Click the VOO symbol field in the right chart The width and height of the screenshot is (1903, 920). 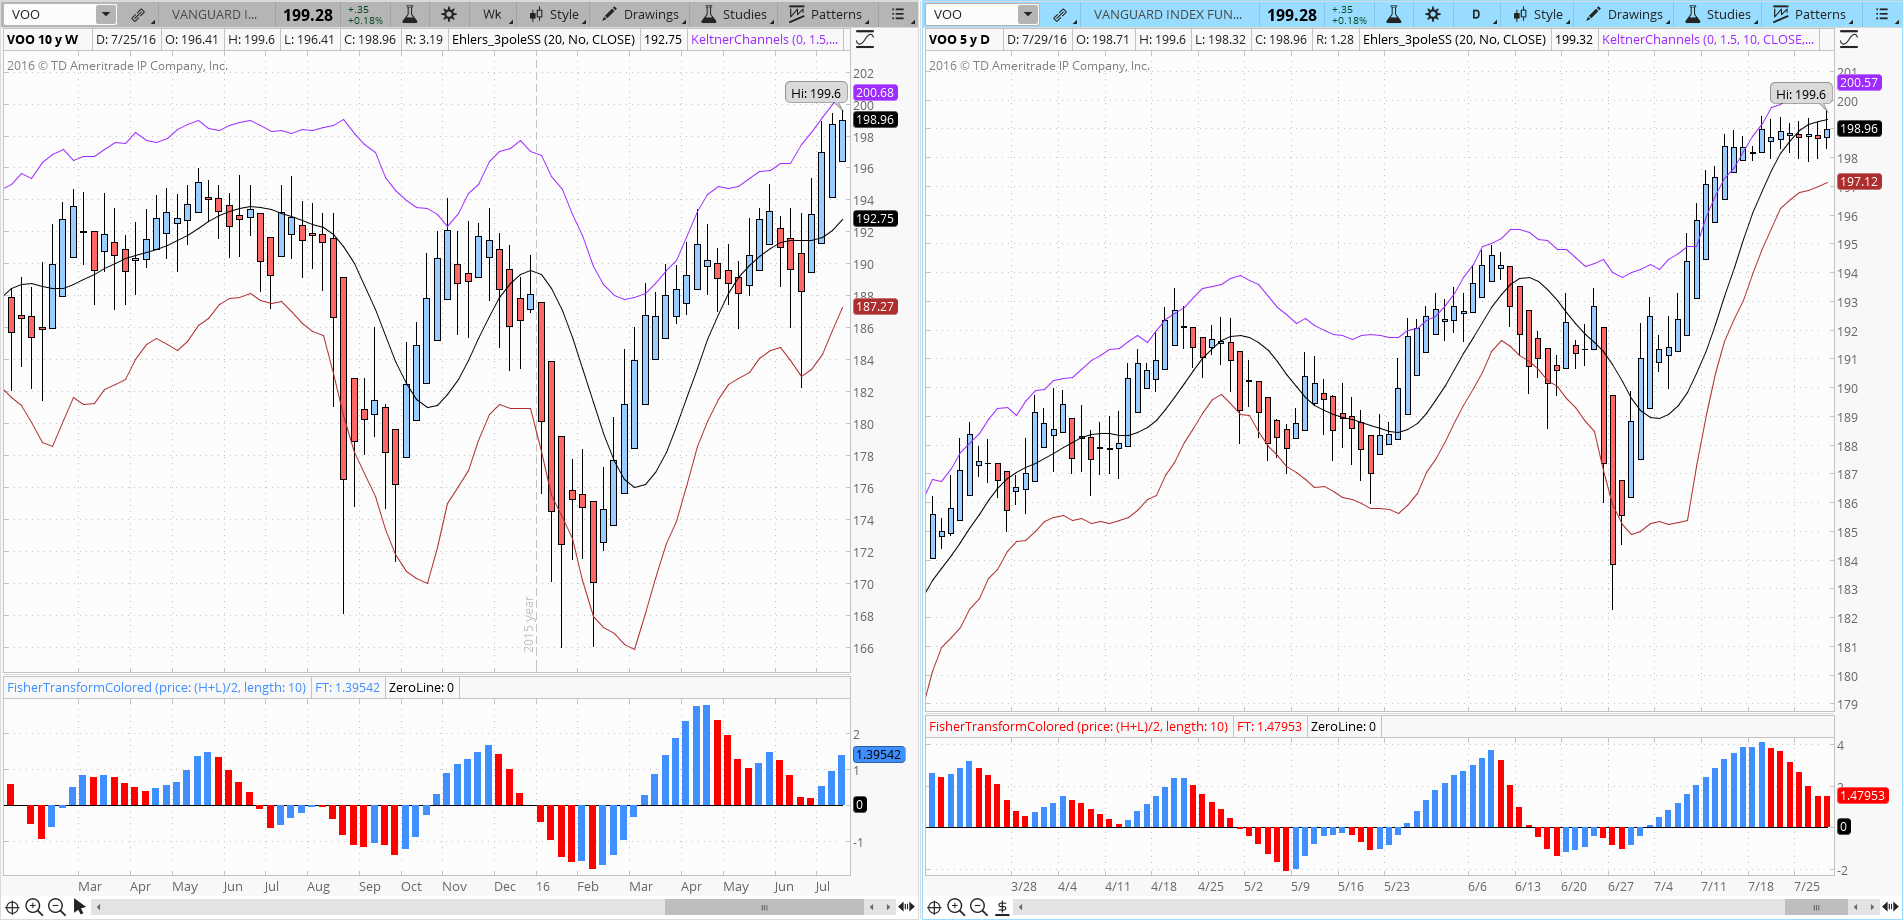(973, 15)
